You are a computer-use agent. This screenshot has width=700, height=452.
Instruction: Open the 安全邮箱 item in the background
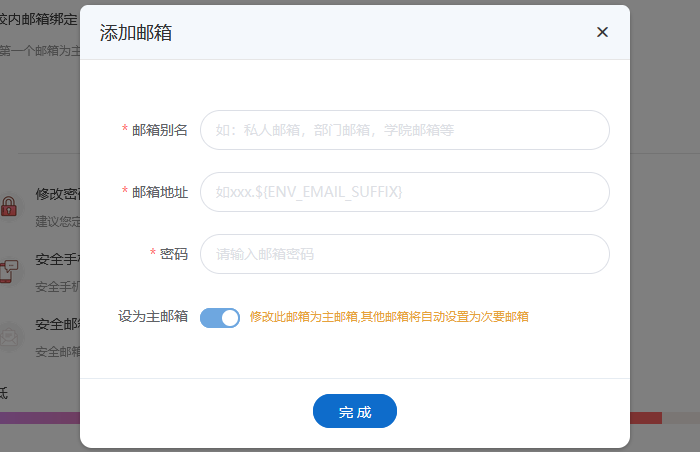[x=57, y=324]
